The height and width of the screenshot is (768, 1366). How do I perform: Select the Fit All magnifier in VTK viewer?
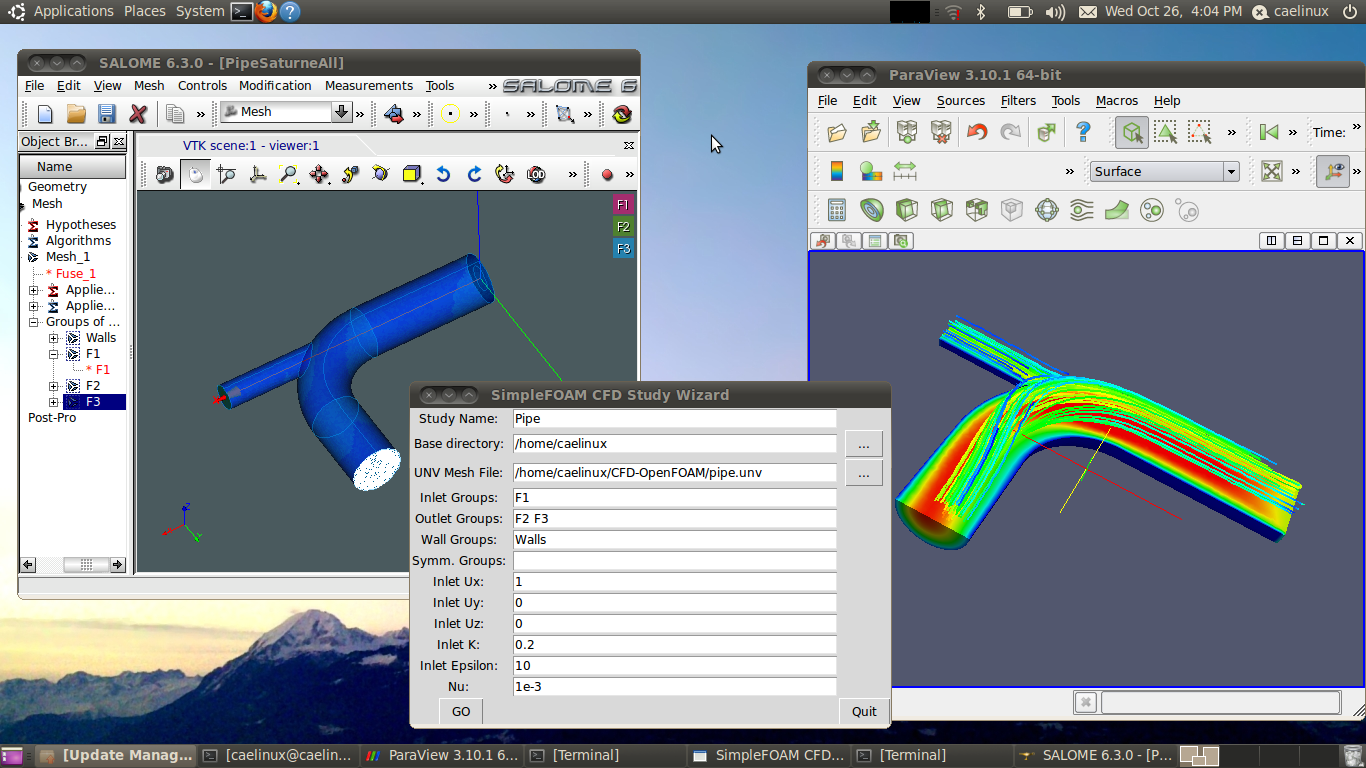288,175
